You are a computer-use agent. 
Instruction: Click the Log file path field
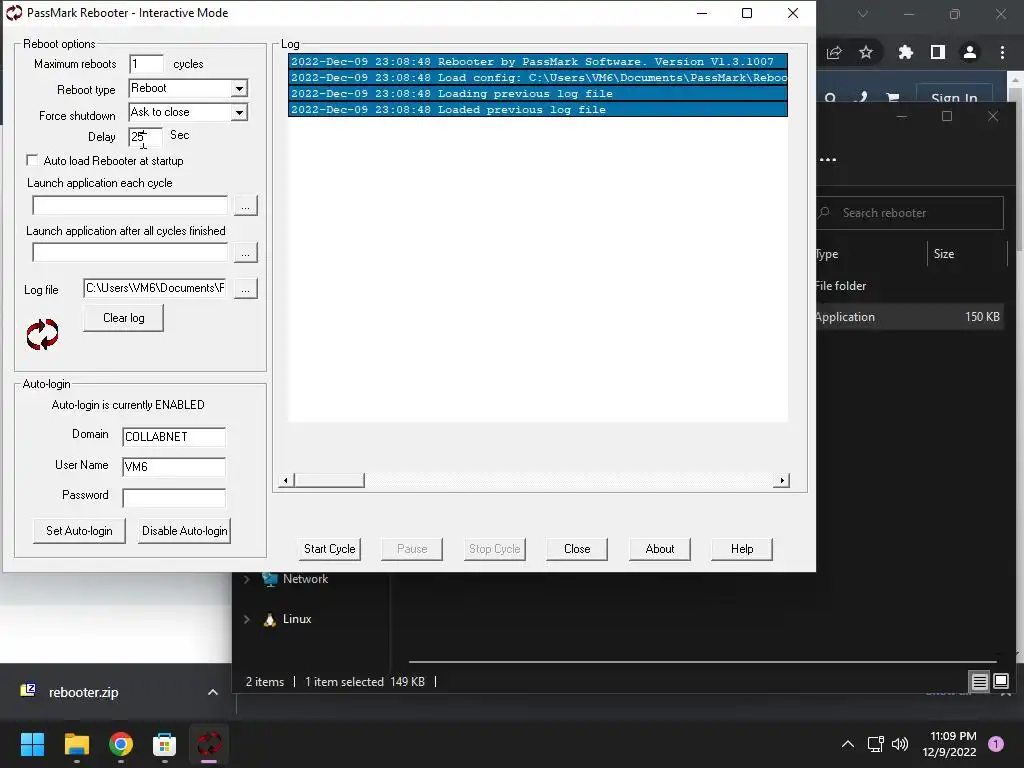click(x=155, y=288)
